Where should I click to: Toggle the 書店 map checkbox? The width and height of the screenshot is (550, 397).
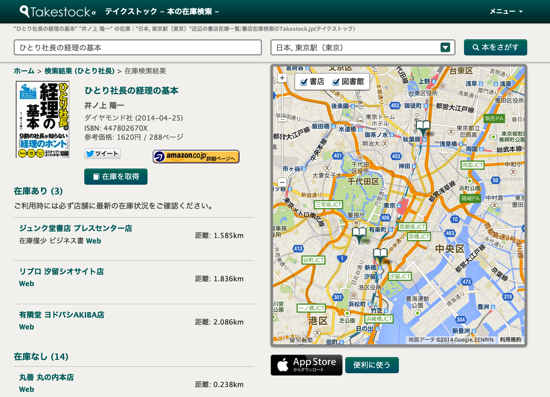pyautogui.click(x=303, y=82)
